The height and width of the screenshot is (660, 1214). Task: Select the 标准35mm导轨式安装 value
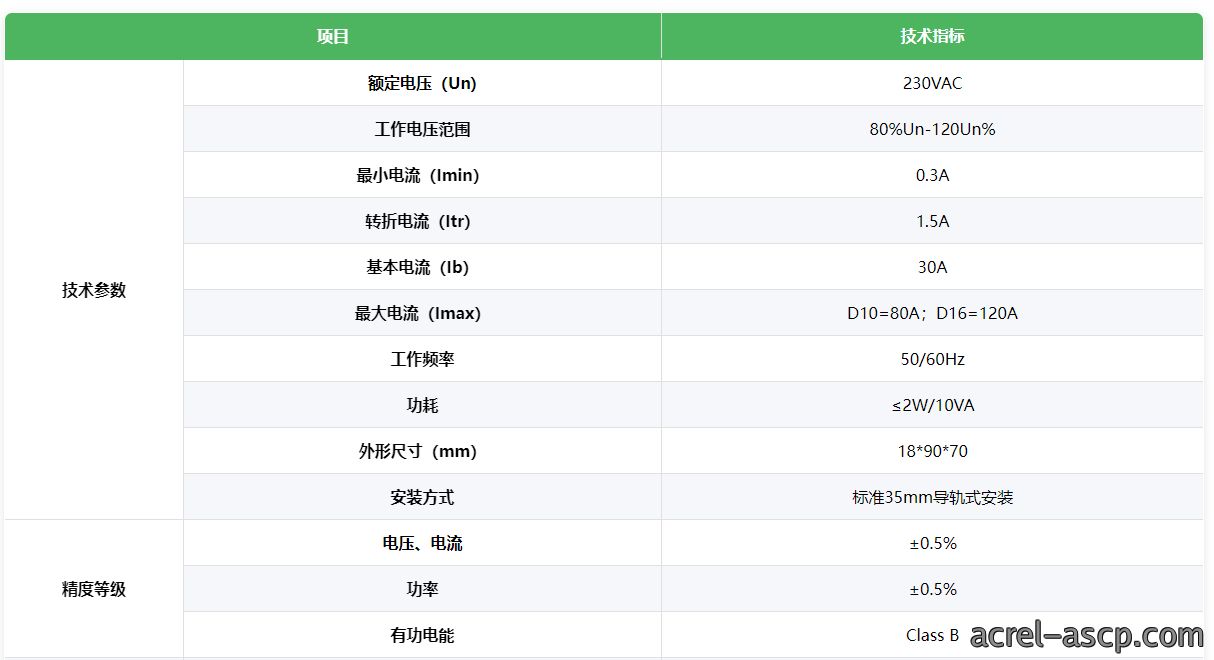[932, 497]
